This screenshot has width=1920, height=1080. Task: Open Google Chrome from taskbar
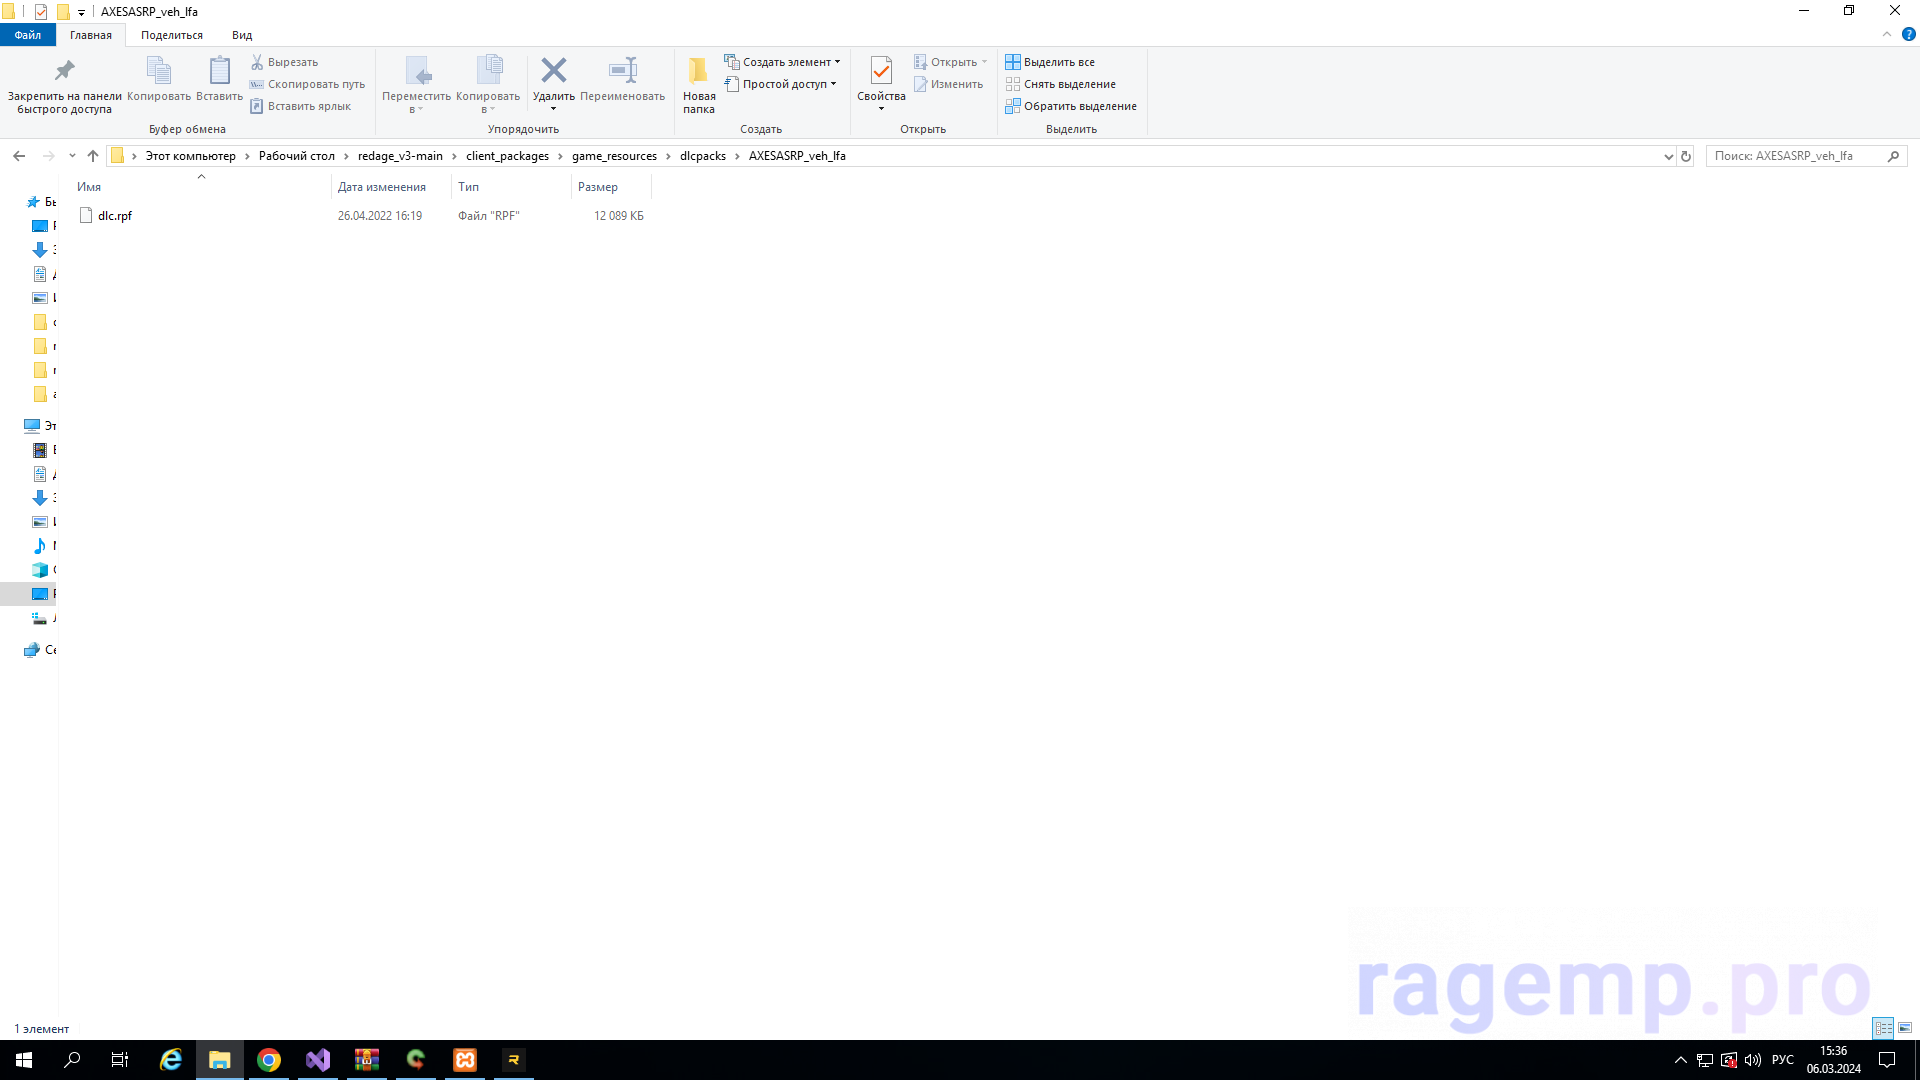269,1060
